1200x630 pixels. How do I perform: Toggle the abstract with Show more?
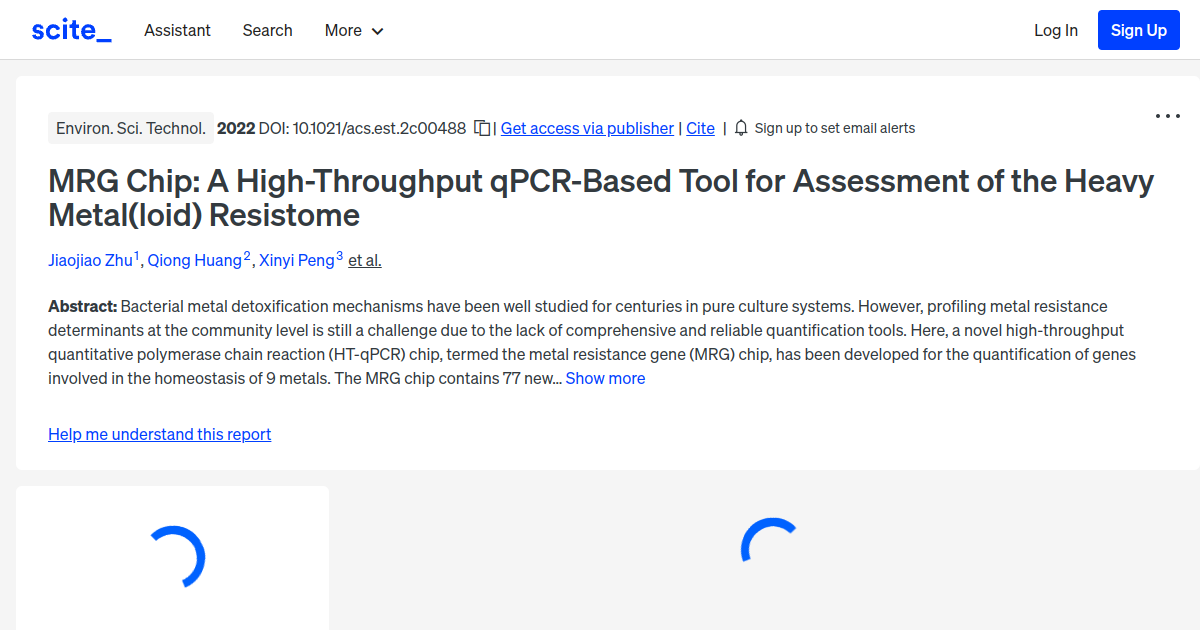pos(605,378)
